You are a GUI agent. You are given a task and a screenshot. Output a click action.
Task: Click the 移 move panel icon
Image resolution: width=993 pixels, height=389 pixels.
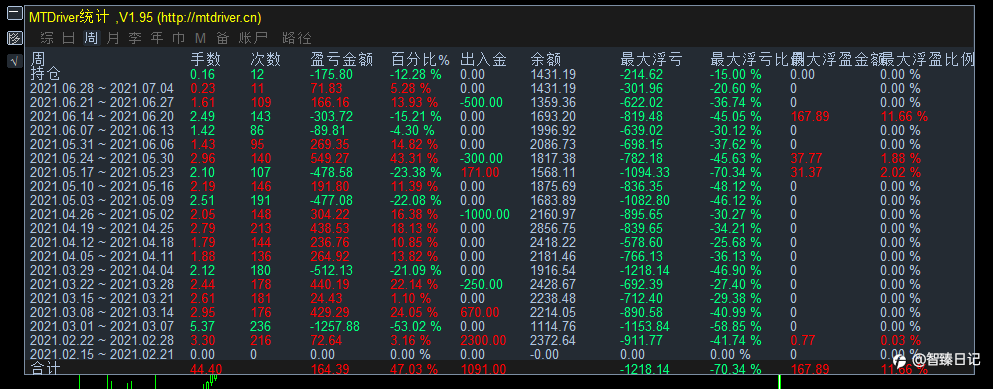pos(14,38)
